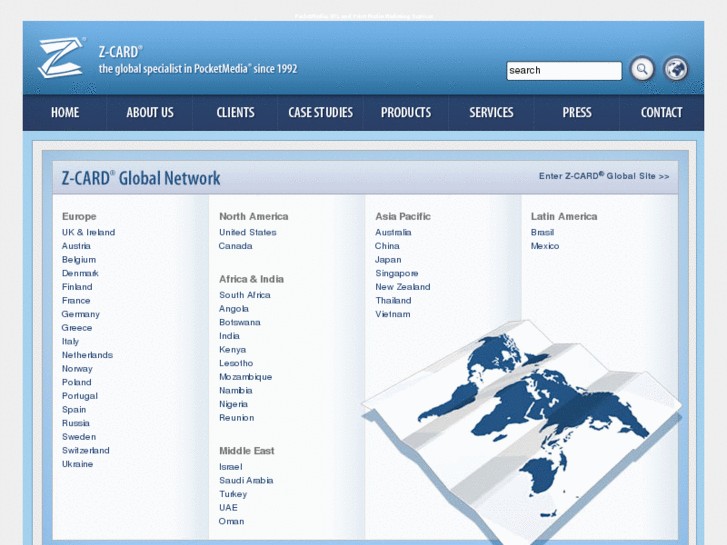
Task: Click the Thailand link
Action: (x=393, y=301)
